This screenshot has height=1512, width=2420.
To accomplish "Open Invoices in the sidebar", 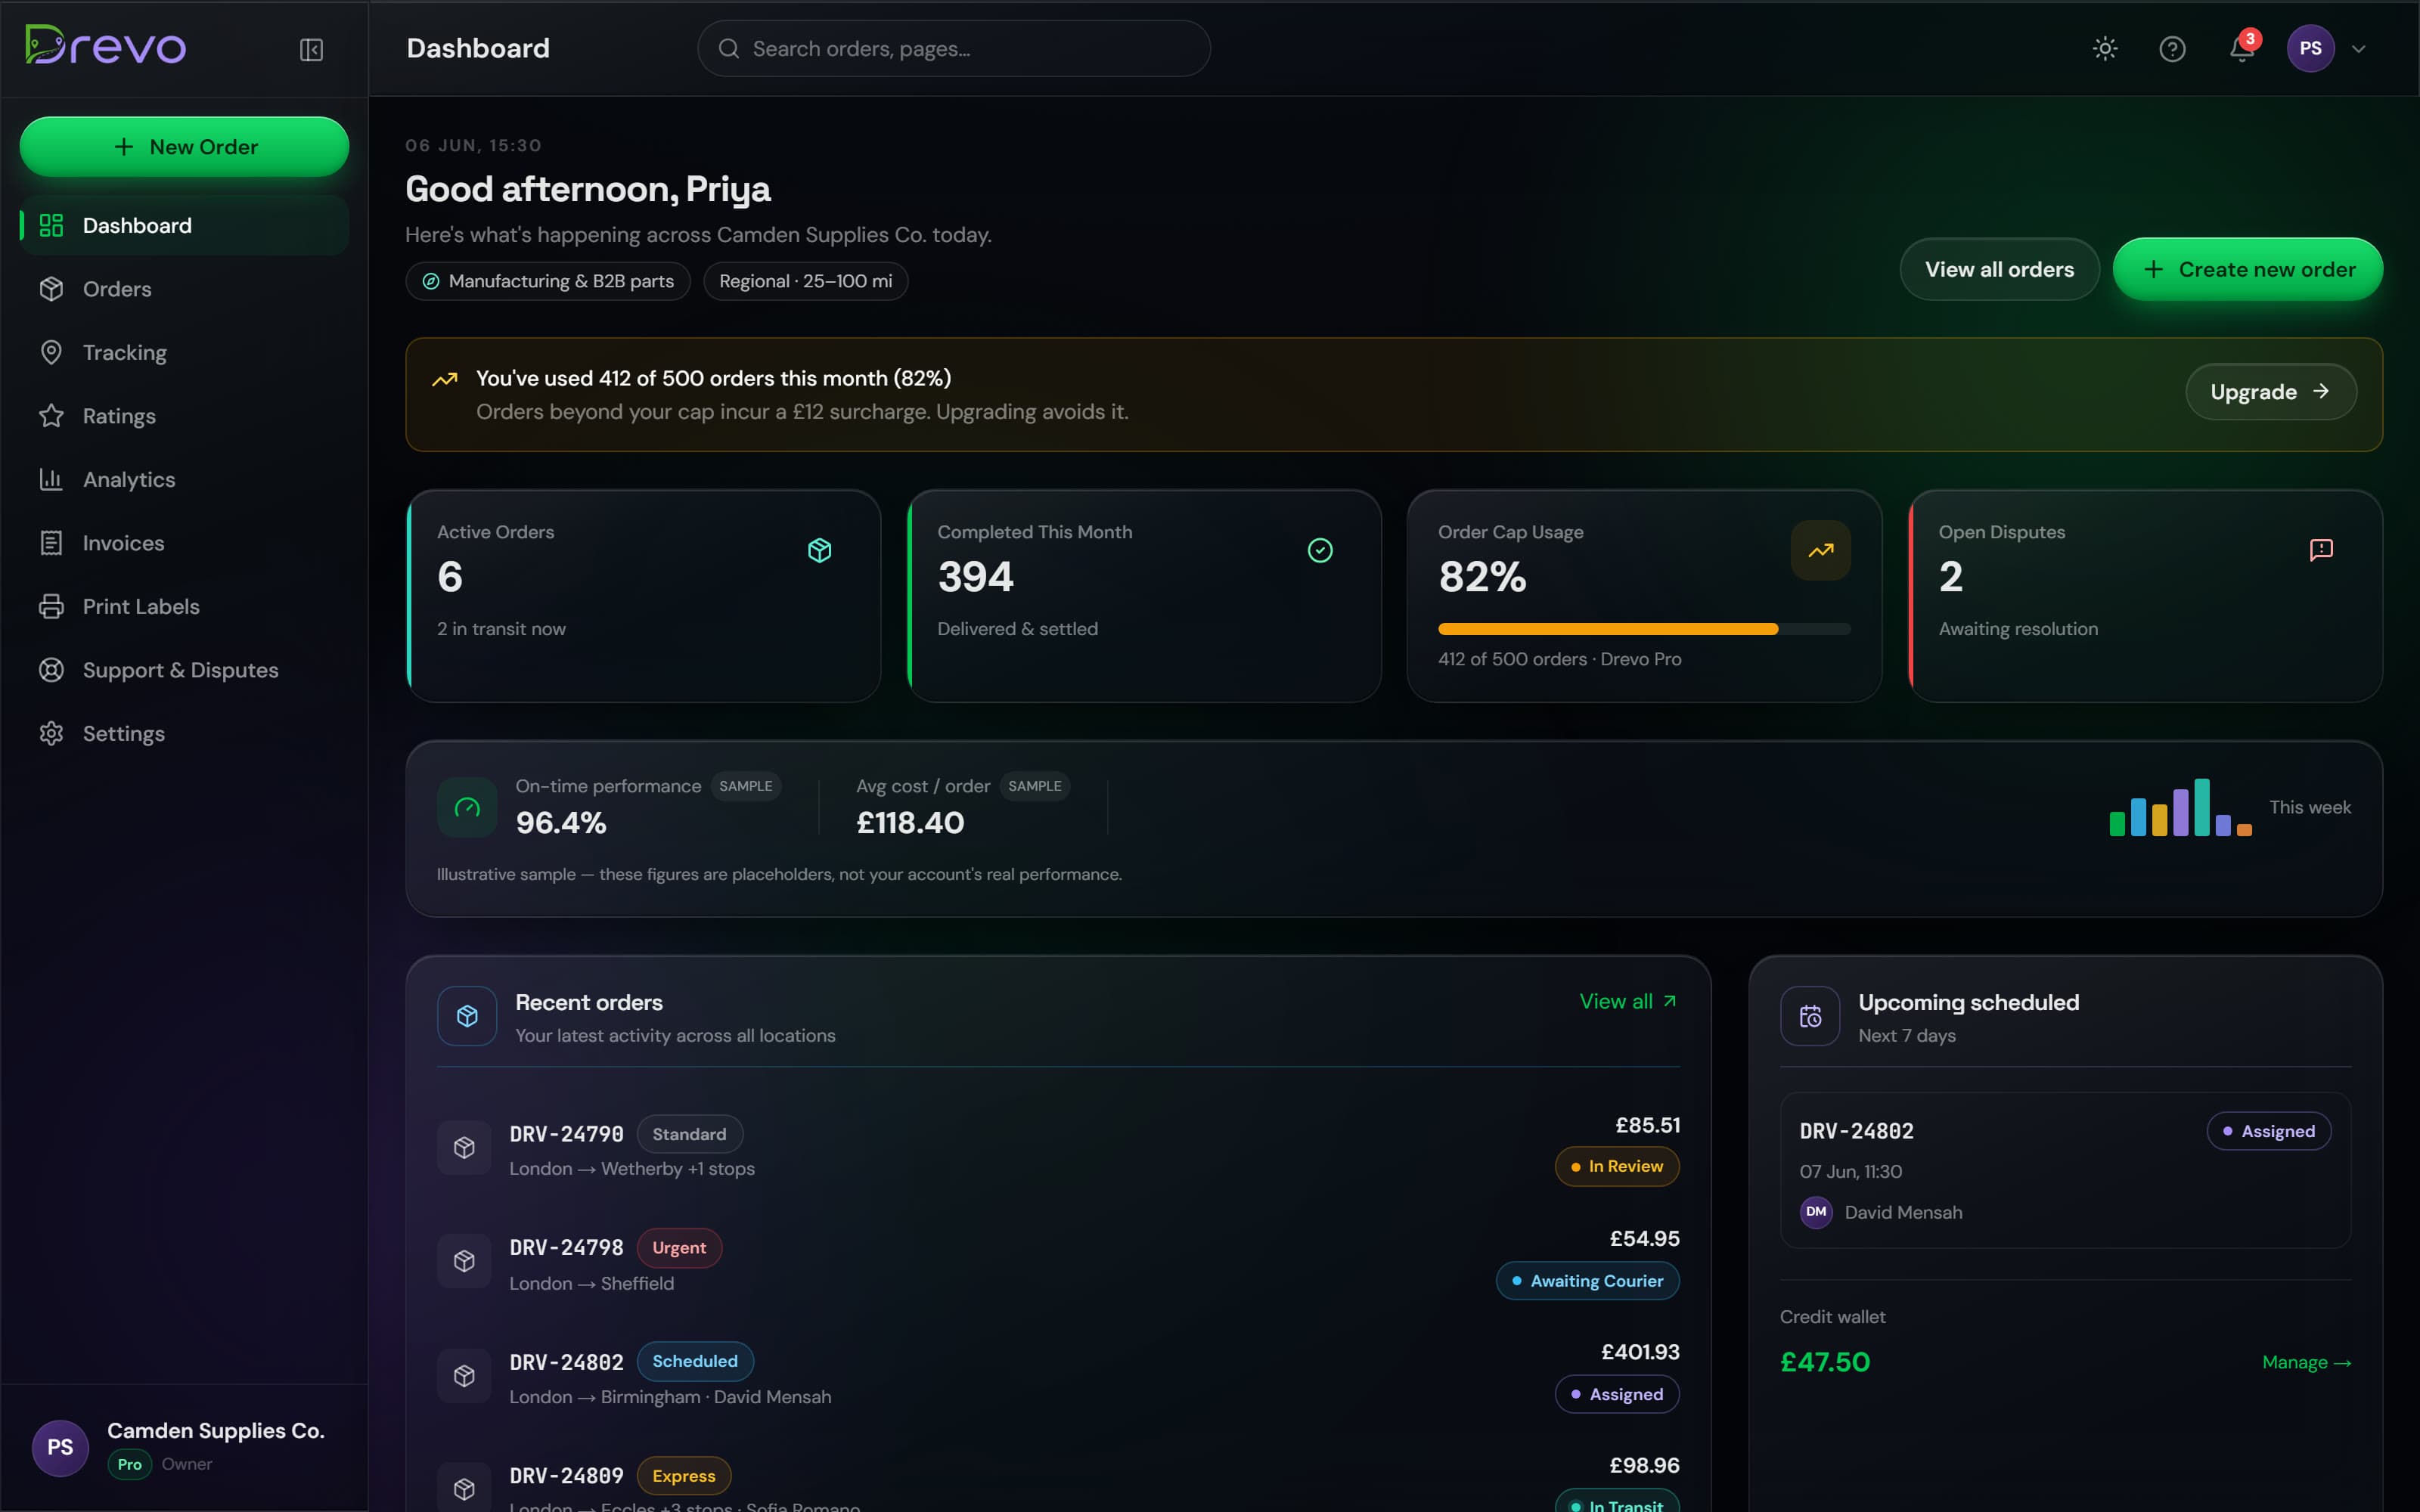I will point(184,543).
